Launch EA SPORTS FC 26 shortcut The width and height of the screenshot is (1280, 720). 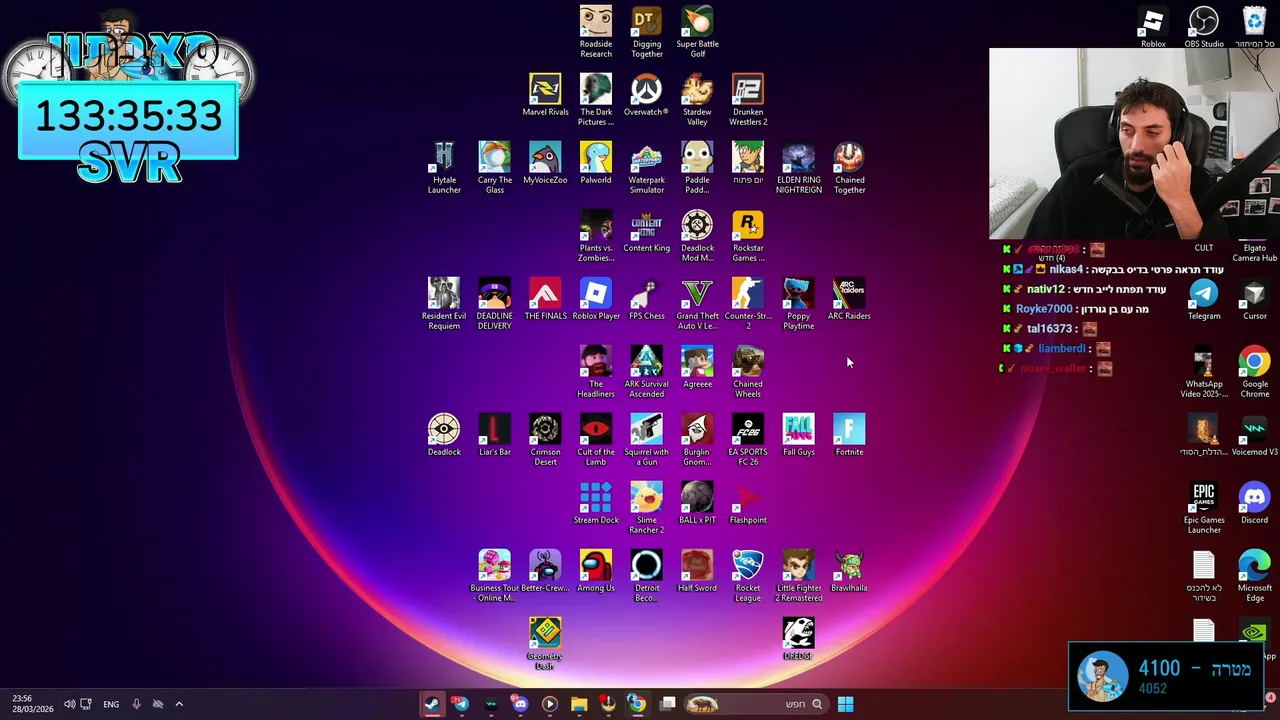coord(748,439)
